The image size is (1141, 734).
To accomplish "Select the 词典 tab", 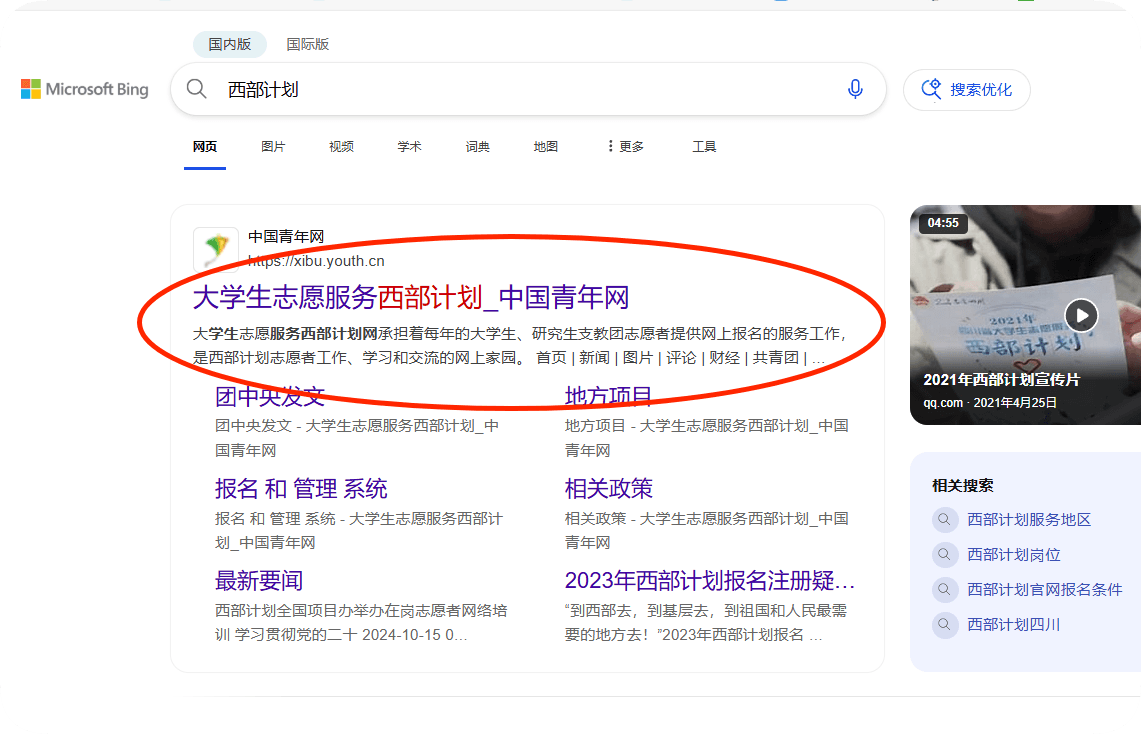I will 477,147.
